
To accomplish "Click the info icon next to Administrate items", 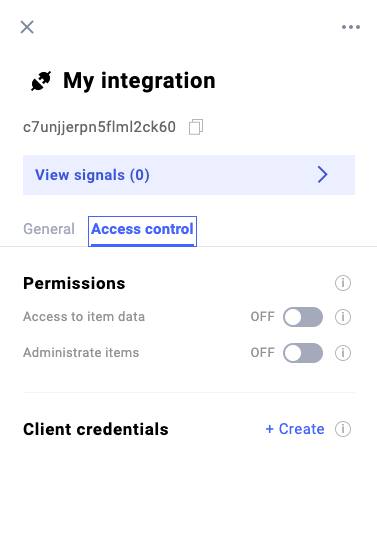I will 343,353.
